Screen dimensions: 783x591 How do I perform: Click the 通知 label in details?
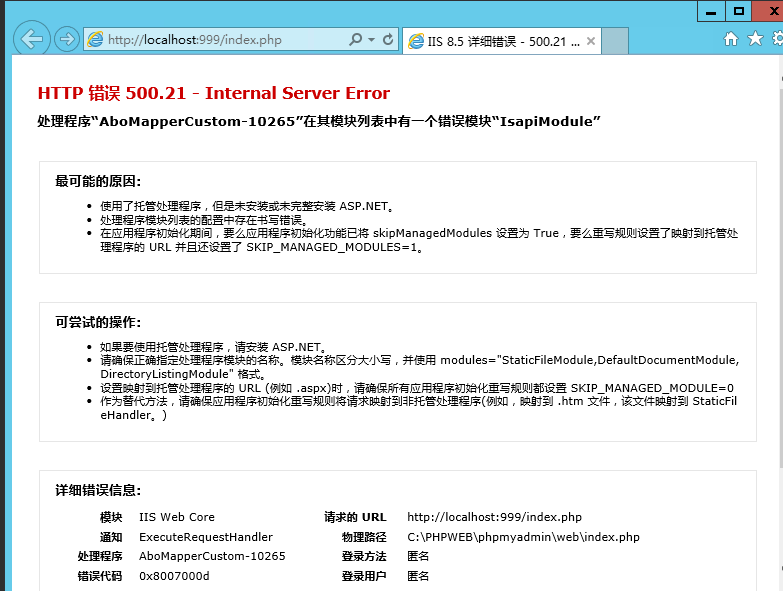click(111, 537)
